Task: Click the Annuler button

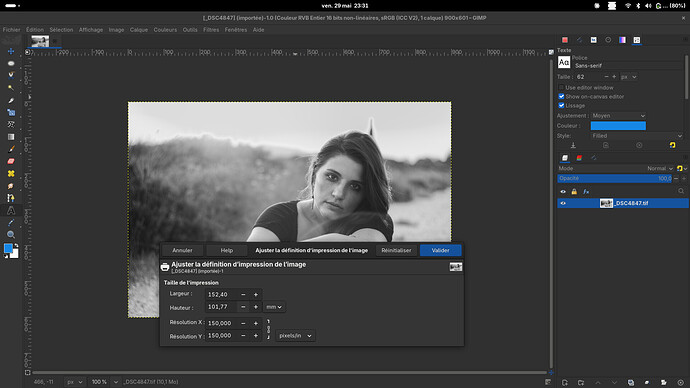Action: click(x=182, y=250)
